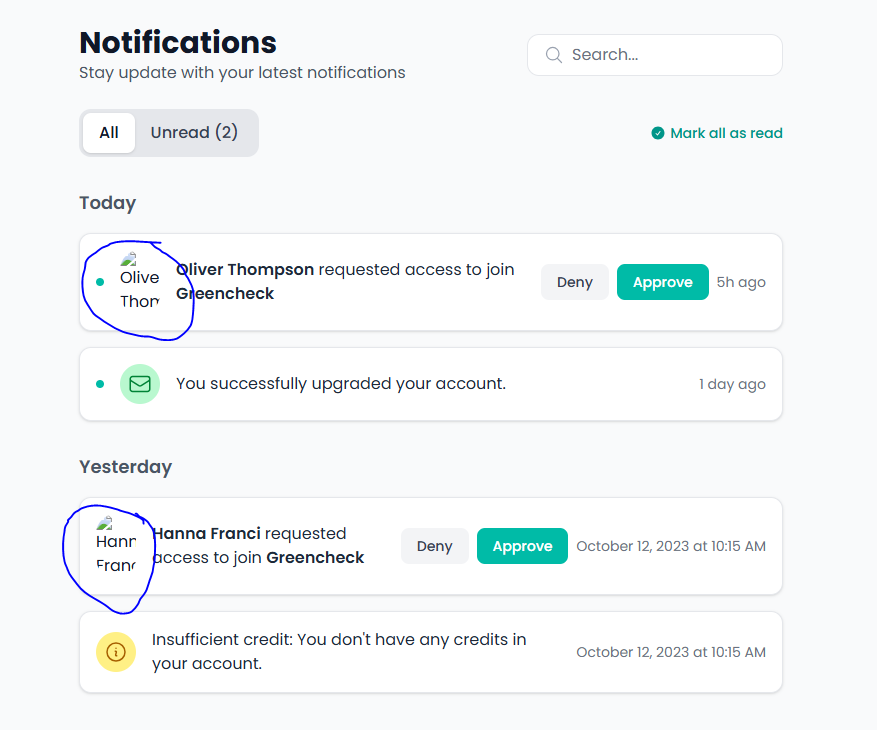The height and width of the screenshot is (730, 877).
Task: Click the green mail icon on upgrade notification
Action: pos(140,384)
